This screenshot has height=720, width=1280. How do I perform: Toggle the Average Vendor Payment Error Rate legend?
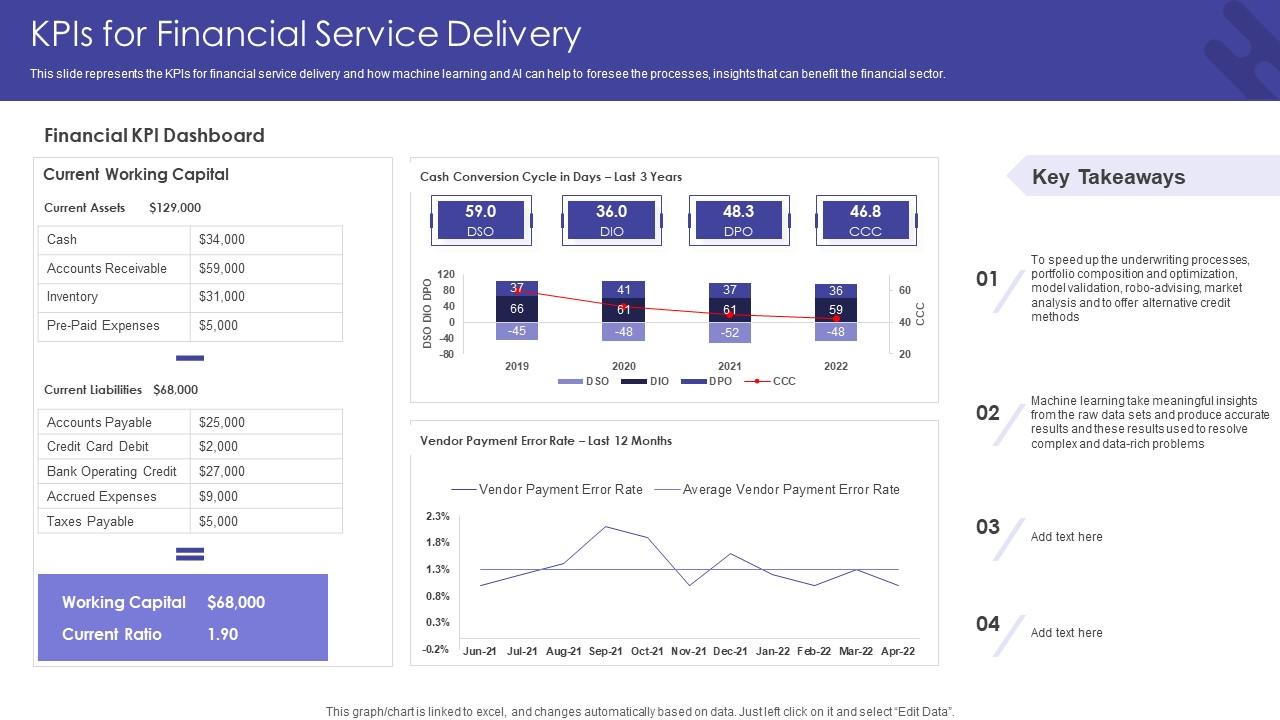coord(791,489)
